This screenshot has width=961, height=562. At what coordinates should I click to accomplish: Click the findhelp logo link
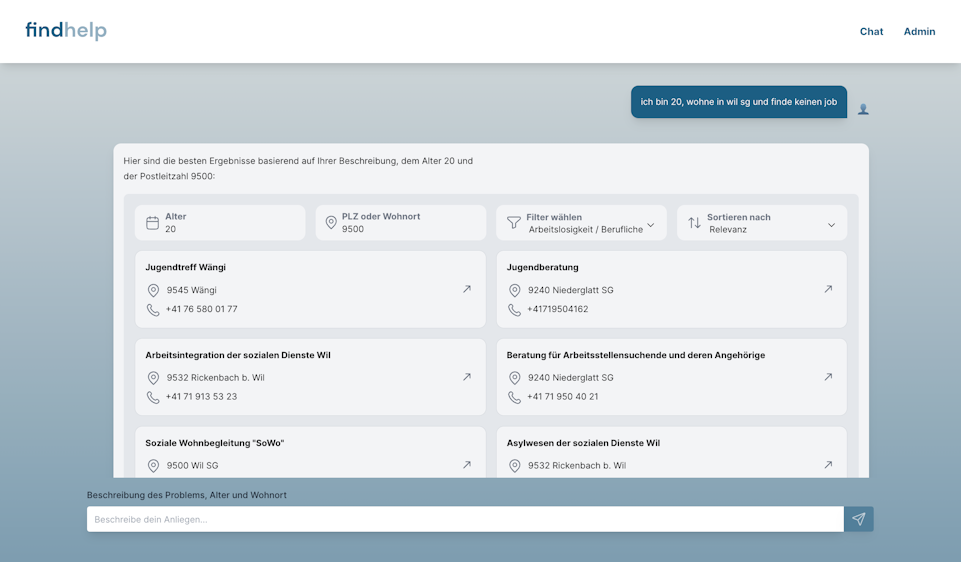coord(66,31)
